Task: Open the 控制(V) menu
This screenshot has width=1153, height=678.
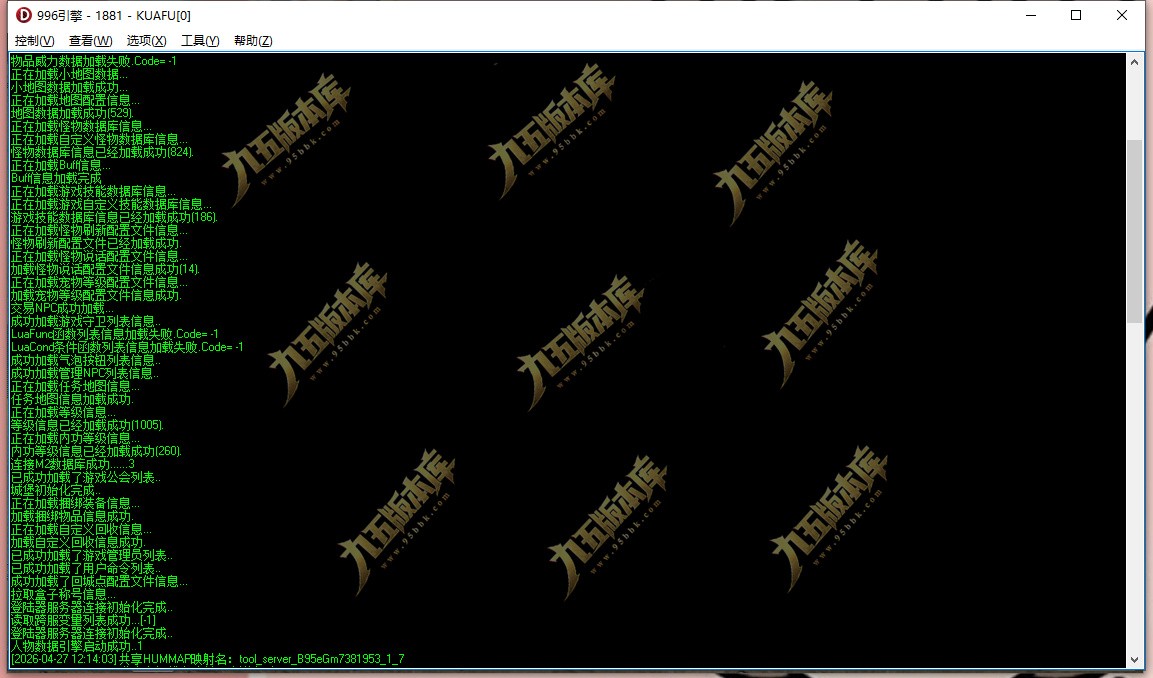Action: pos(35,40)
